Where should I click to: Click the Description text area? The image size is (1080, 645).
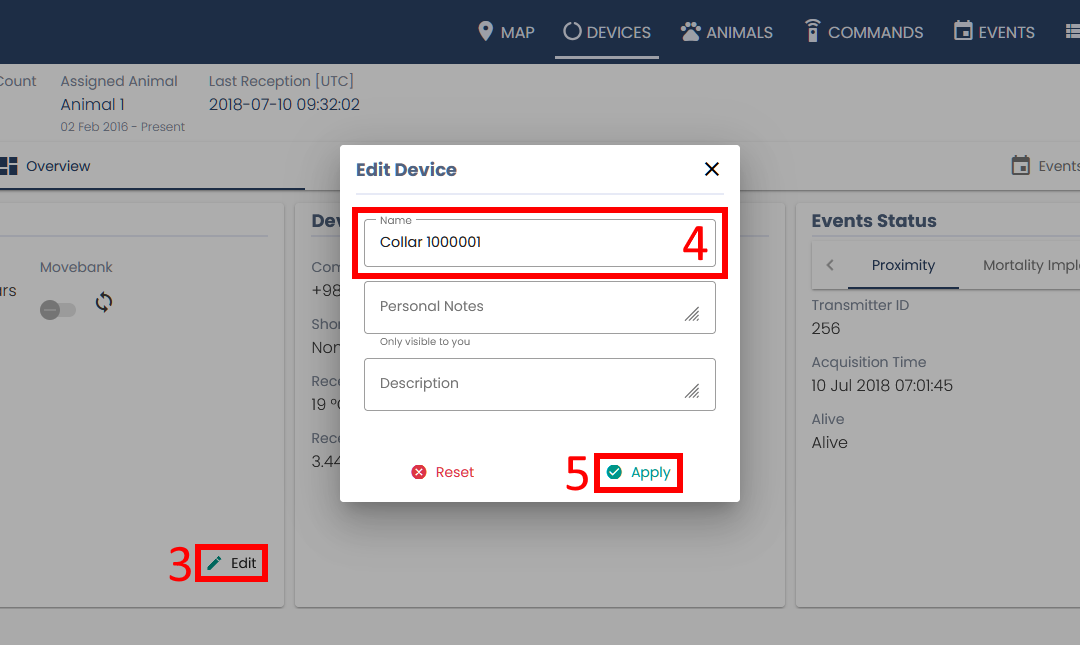pos(539,384)
